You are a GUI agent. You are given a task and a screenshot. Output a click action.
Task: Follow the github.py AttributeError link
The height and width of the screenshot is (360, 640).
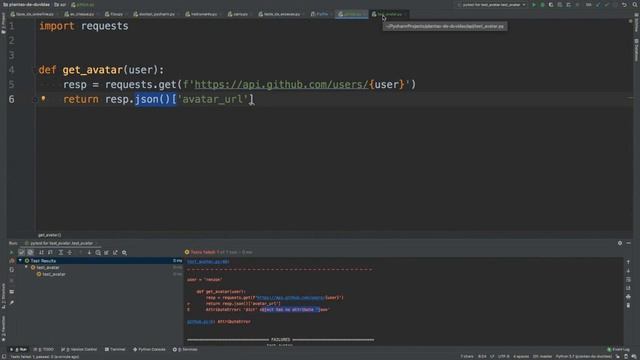[201, 322]
